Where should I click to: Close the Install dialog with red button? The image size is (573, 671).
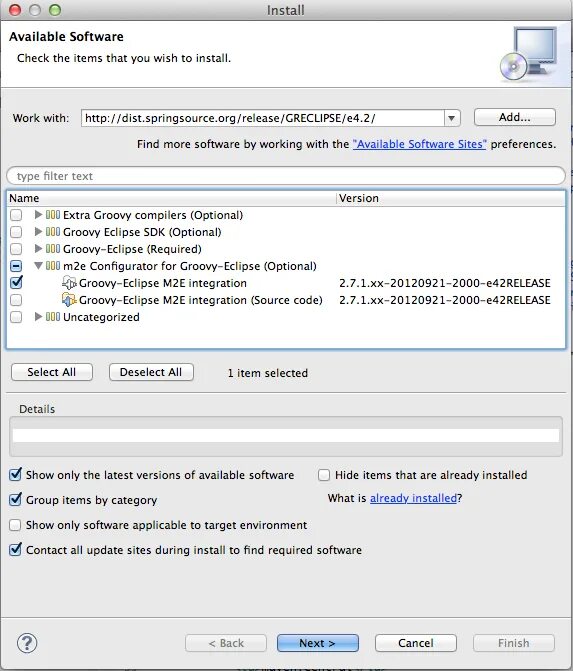(15, 10)
